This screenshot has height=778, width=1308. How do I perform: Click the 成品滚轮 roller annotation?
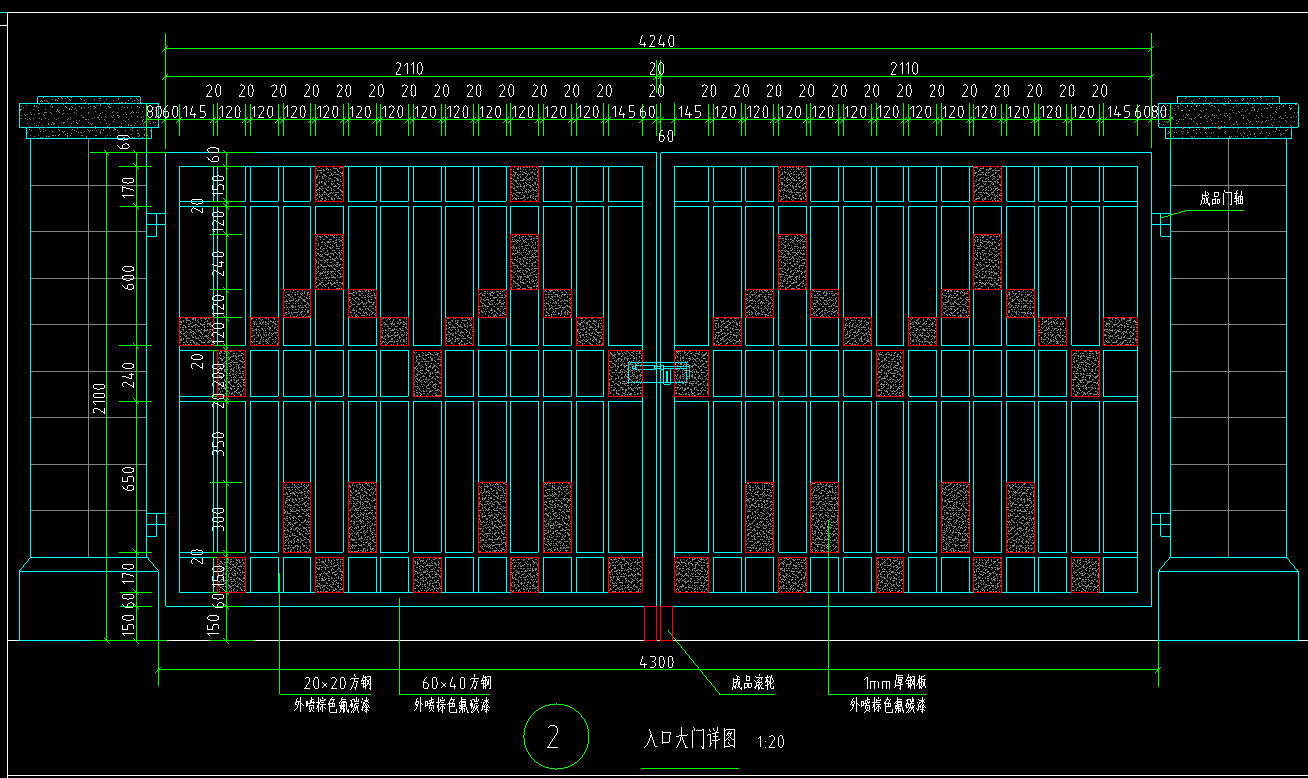(753, 684)
